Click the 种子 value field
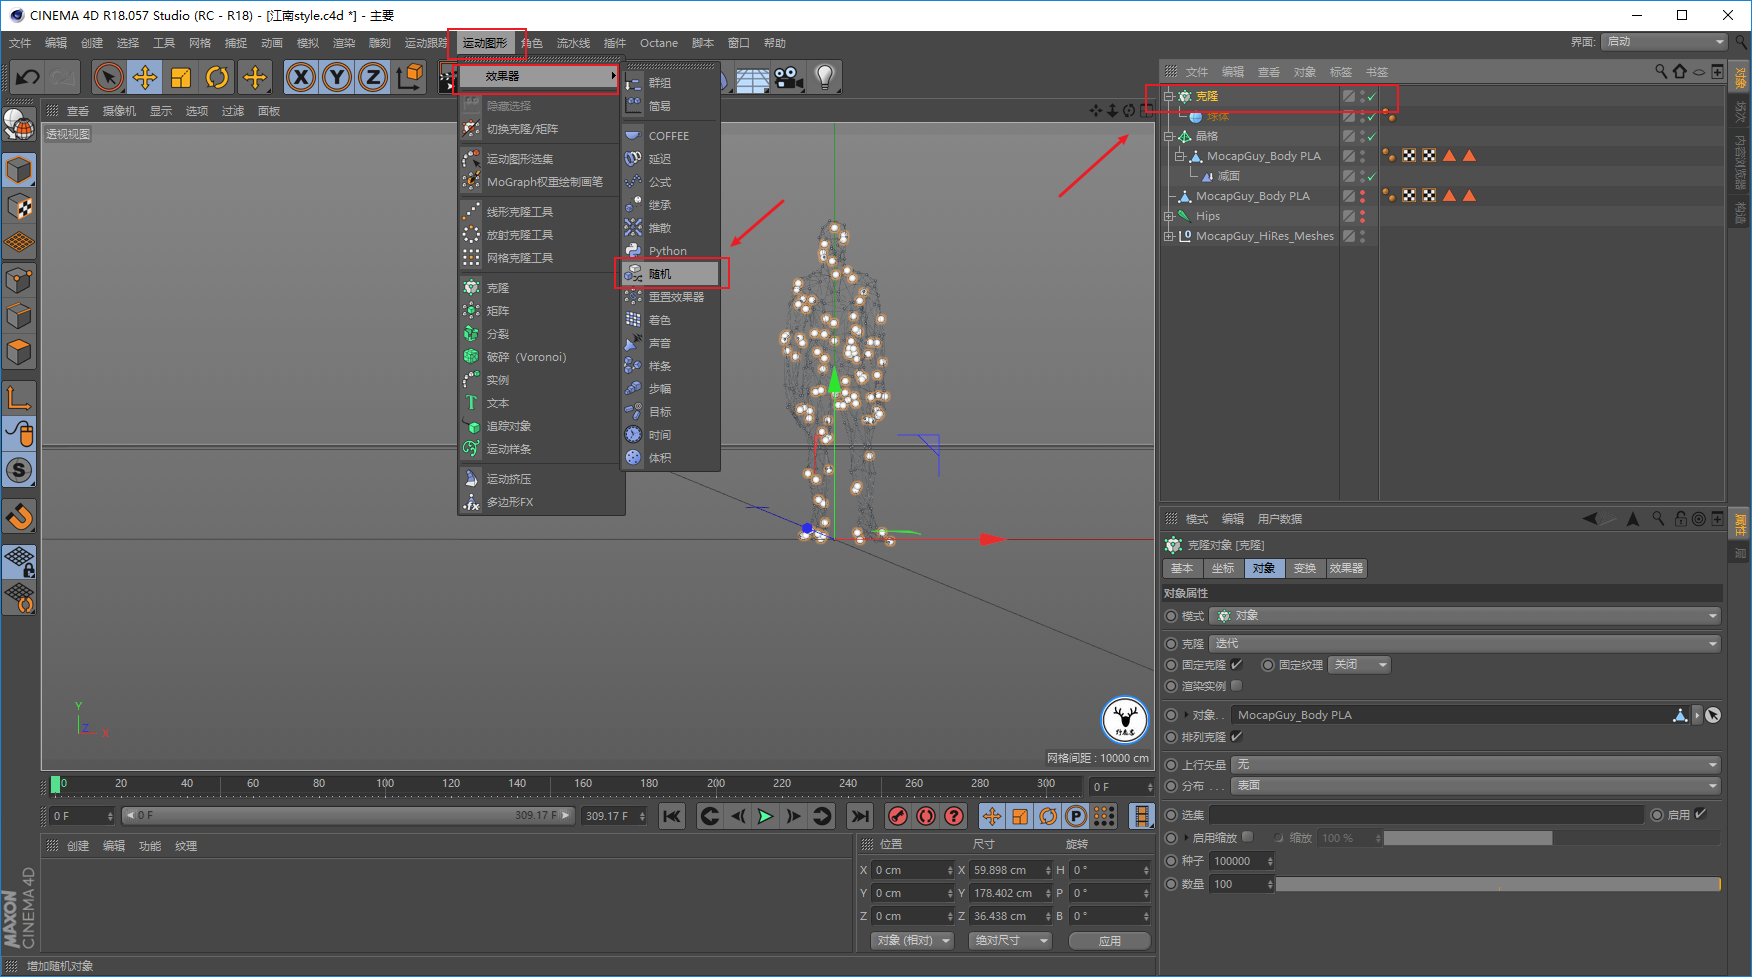Viewport: 1752px width, 977px height. coord(1241,861)
